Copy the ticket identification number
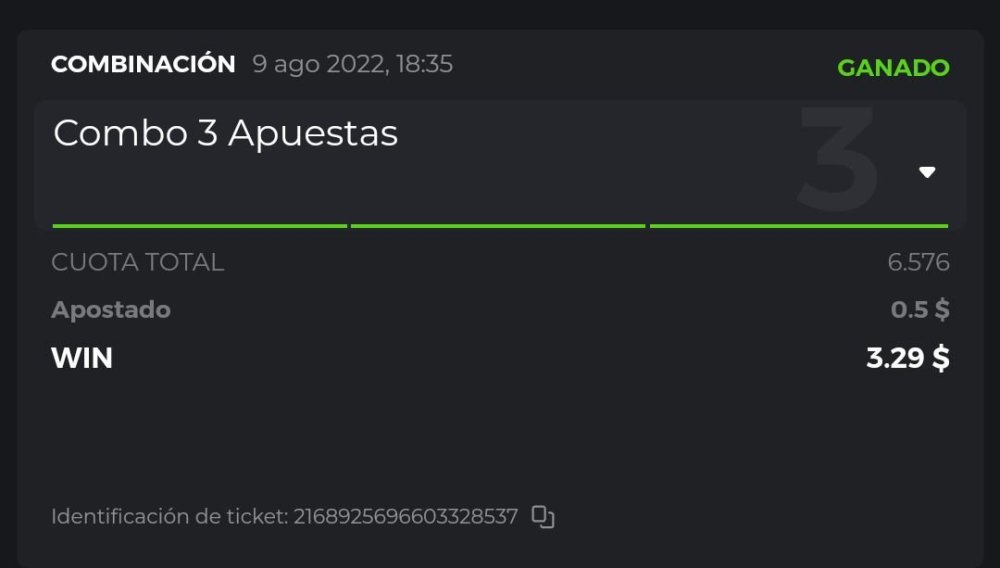This screenshot has height=568, width=1000. tap(542, 517)
